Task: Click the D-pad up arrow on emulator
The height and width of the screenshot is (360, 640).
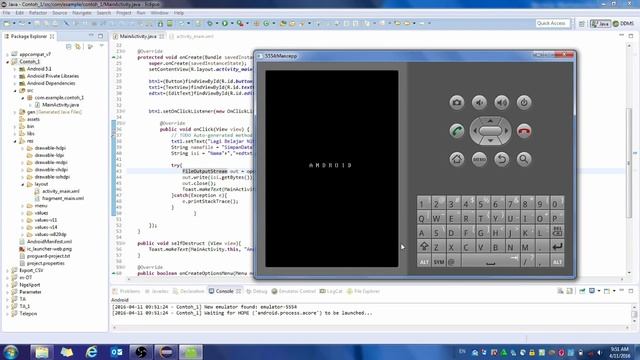Action: coord(490,121)
